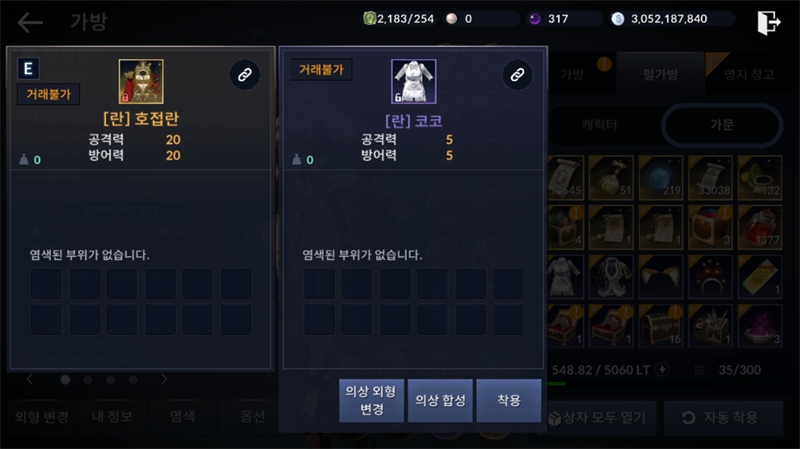Go to next costume page arrow

(164, 379)
